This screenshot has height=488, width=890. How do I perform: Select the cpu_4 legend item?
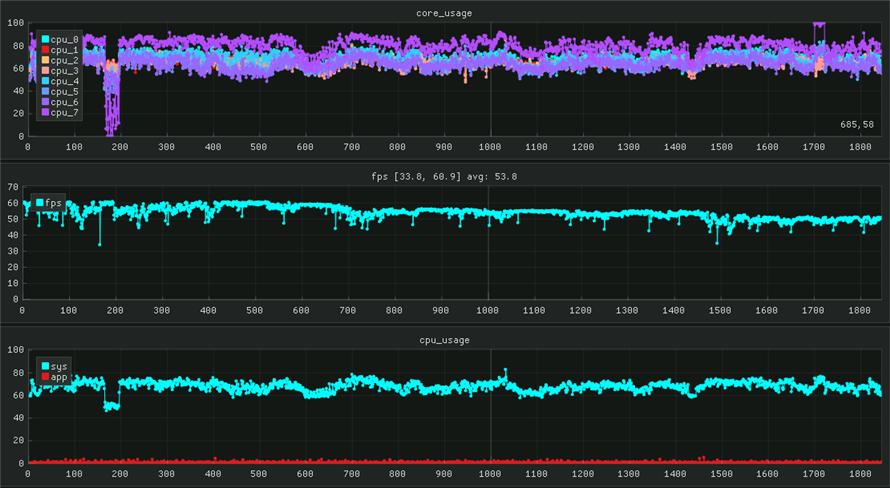pyautogui.click(x=58, y=82)
